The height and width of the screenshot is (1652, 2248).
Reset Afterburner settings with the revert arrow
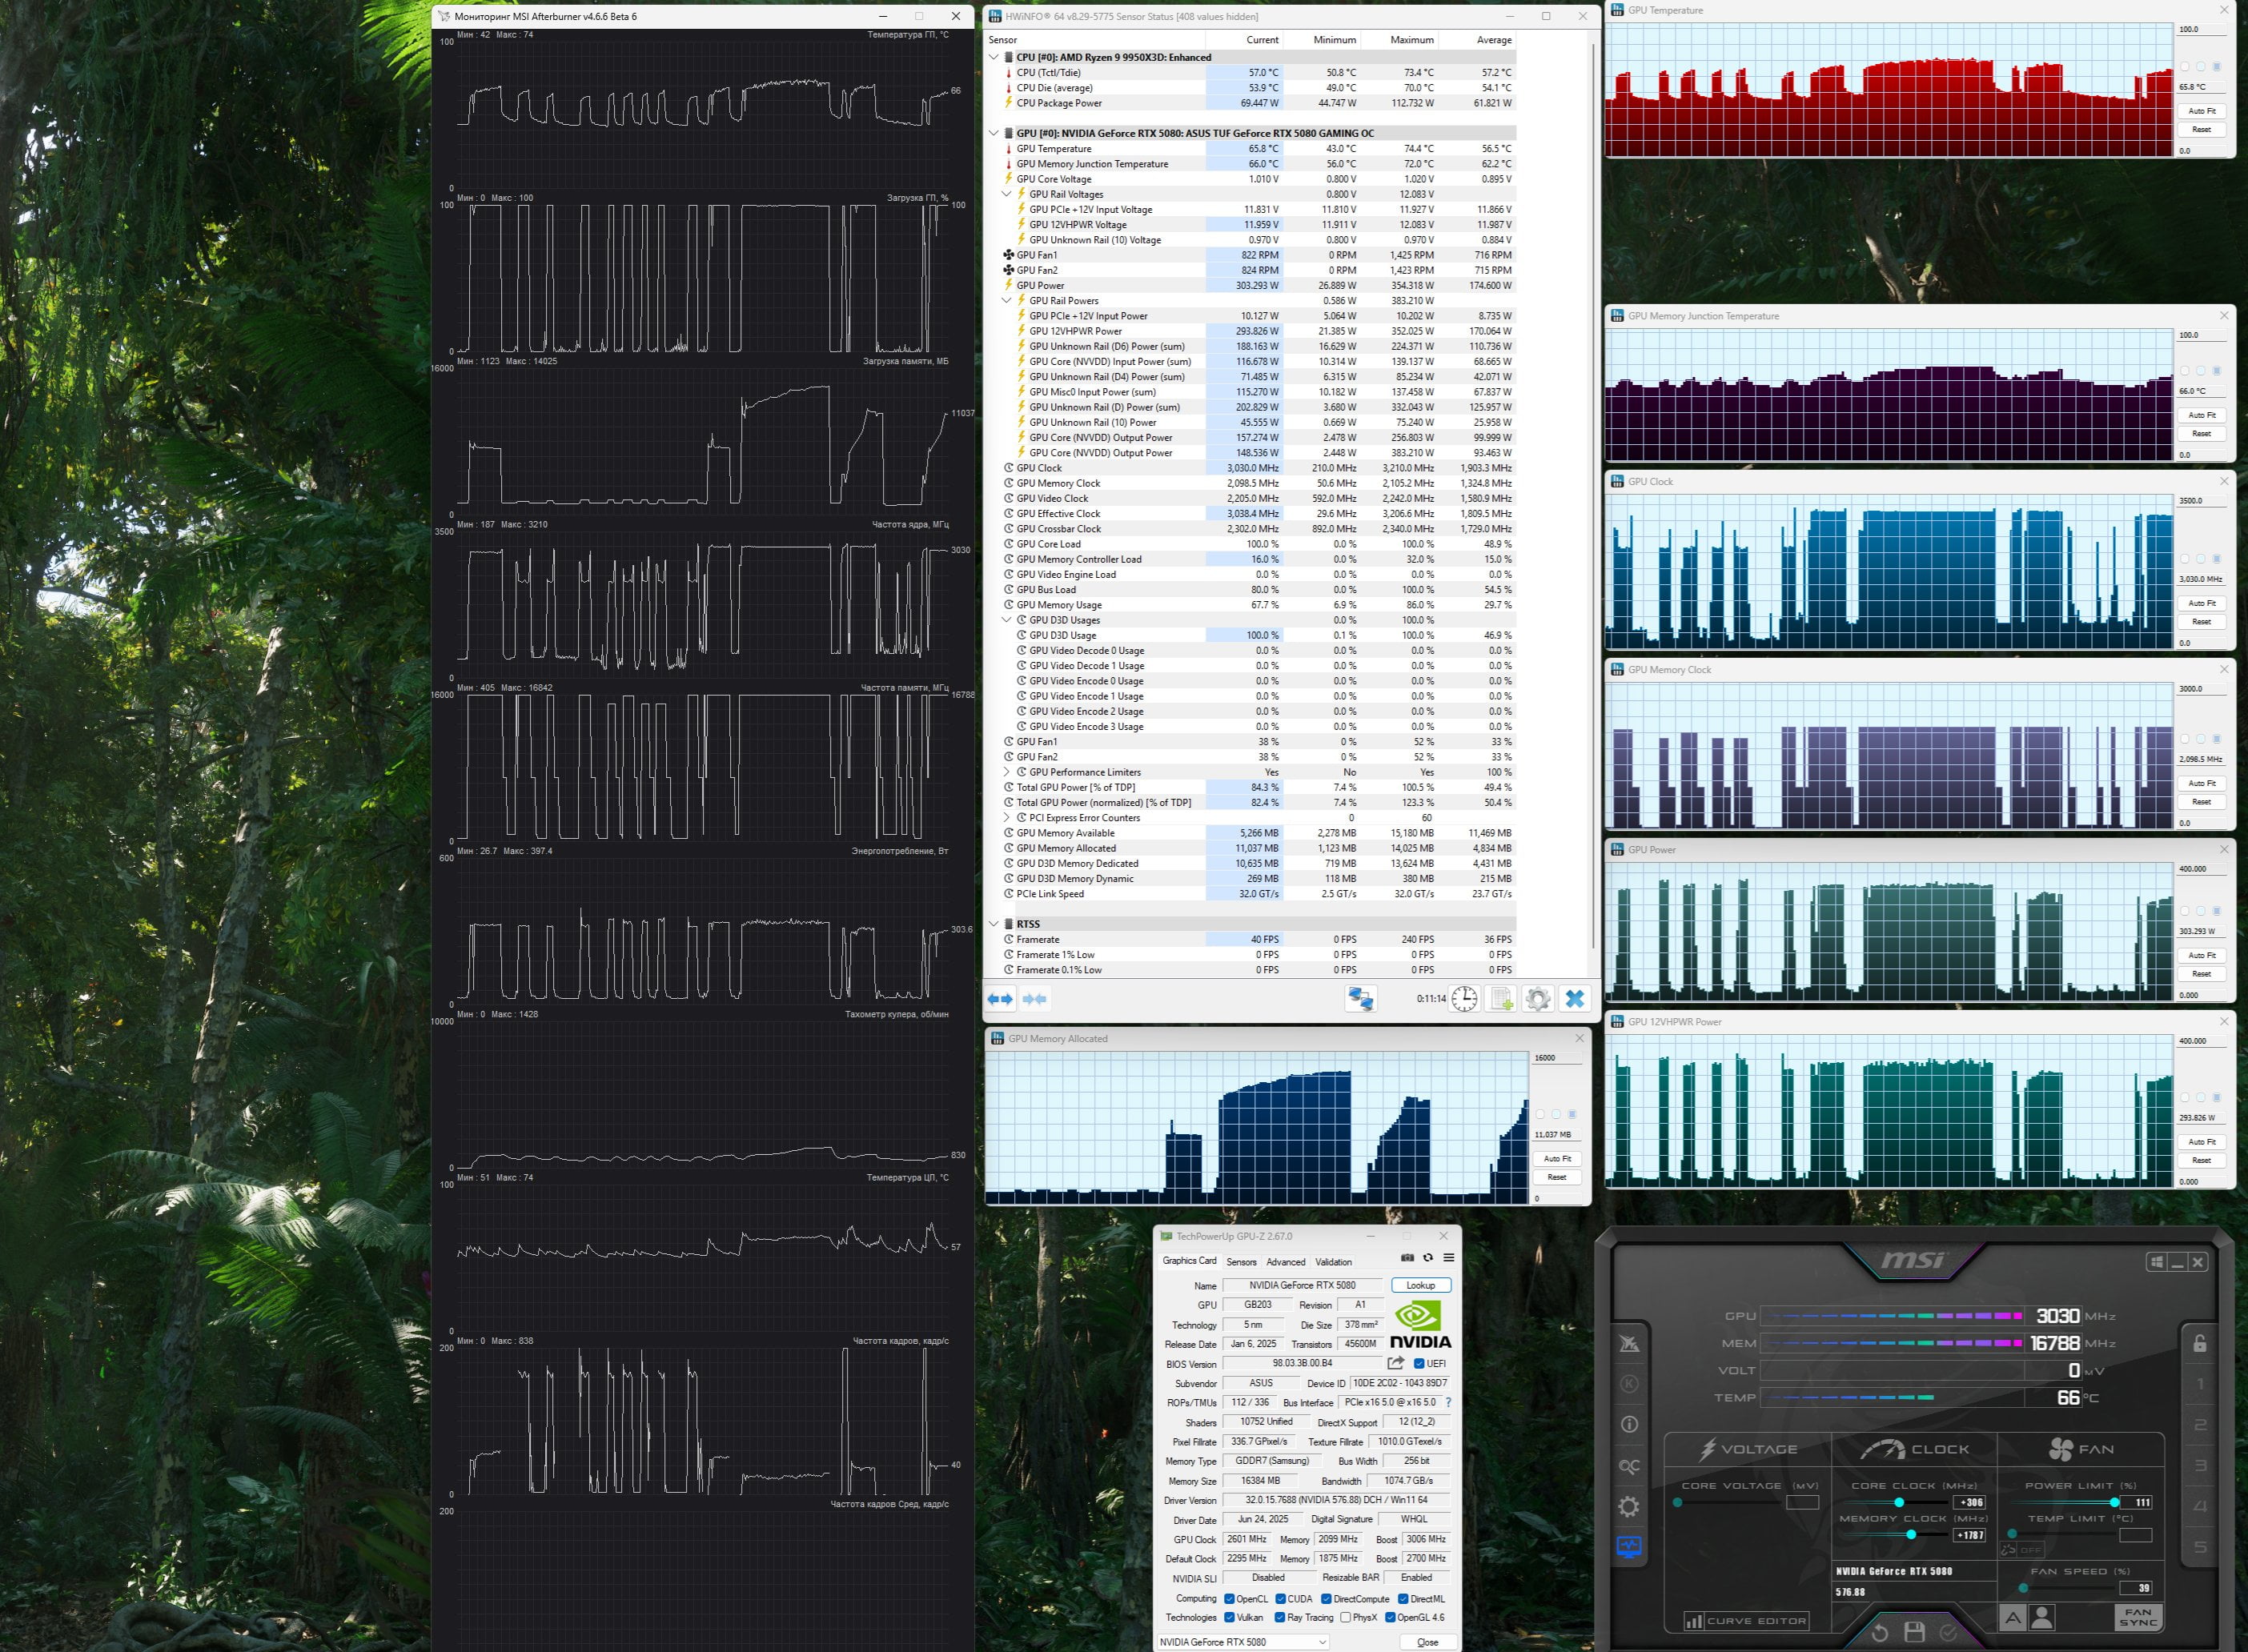pyautogui.click(x=1879, y=1633)
